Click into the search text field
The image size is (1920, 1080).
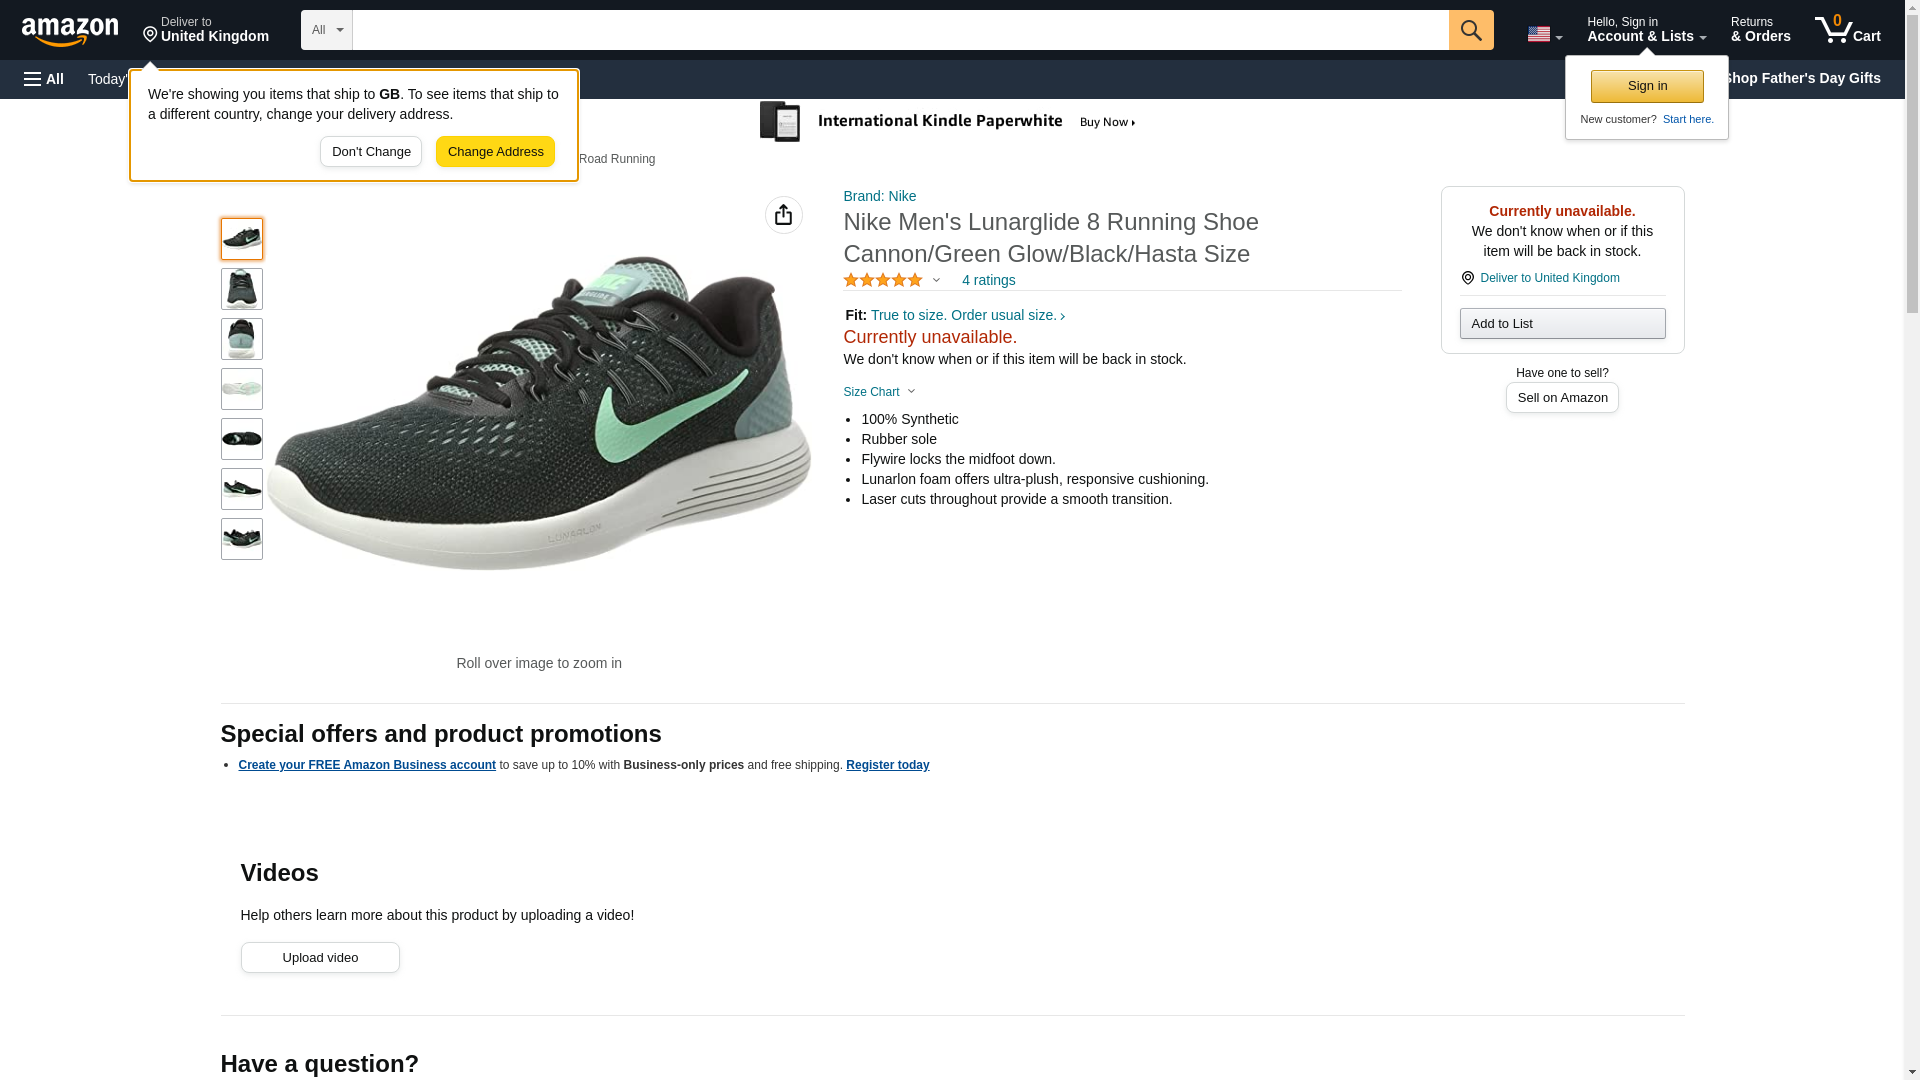pyautogui.click(x=900, y=30)
